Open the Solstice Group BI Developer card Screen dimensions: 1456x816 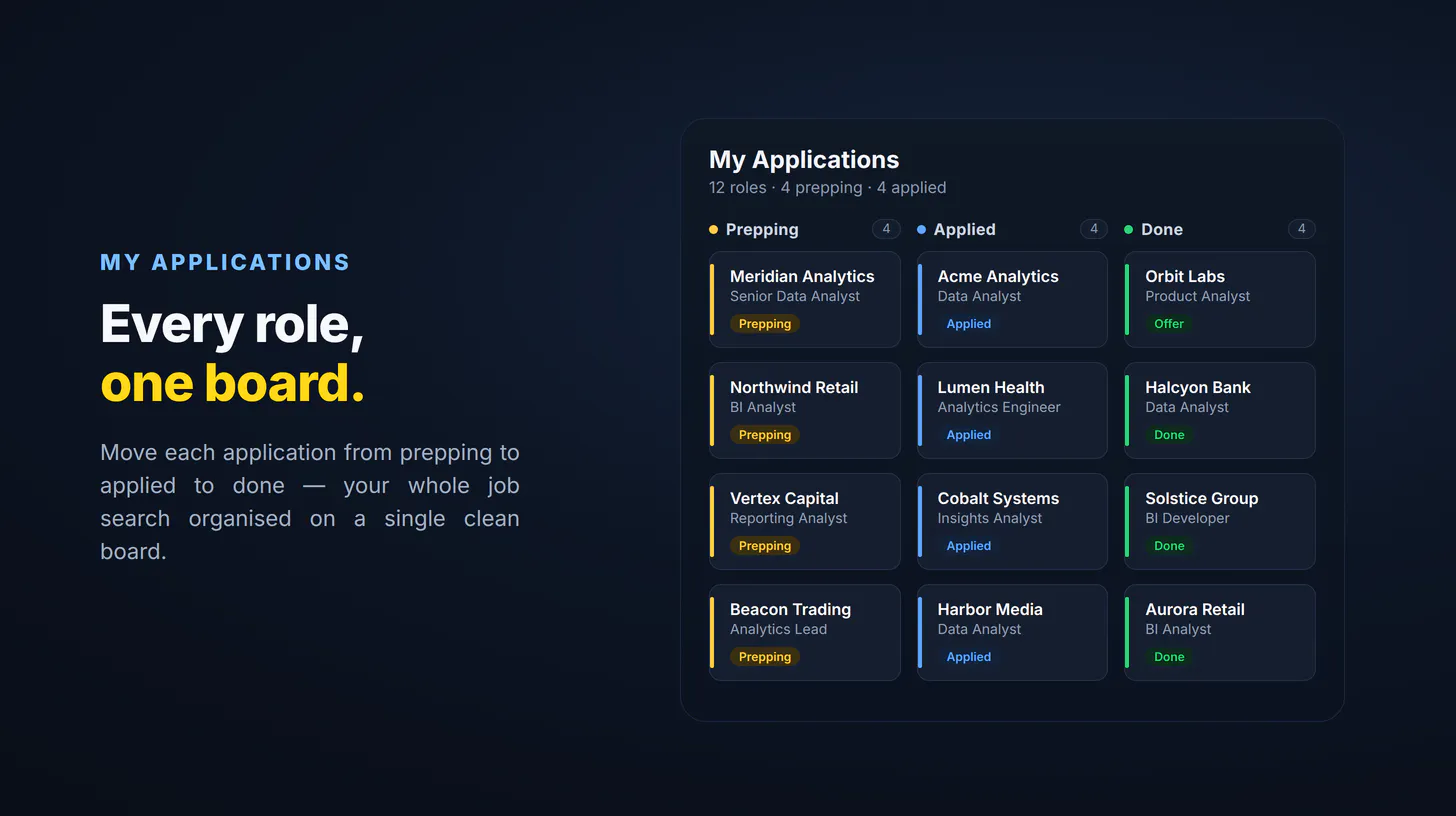(1220, 521)
